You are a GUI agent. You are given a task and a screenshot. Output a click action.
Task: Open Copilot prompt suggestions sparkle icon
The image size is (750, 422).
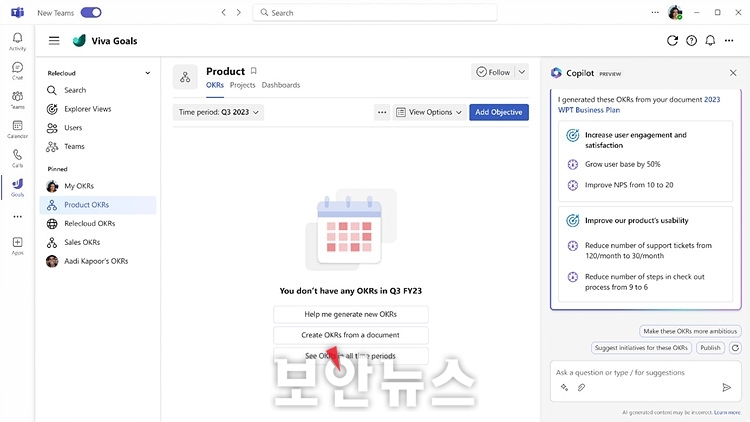pos(564,387)
